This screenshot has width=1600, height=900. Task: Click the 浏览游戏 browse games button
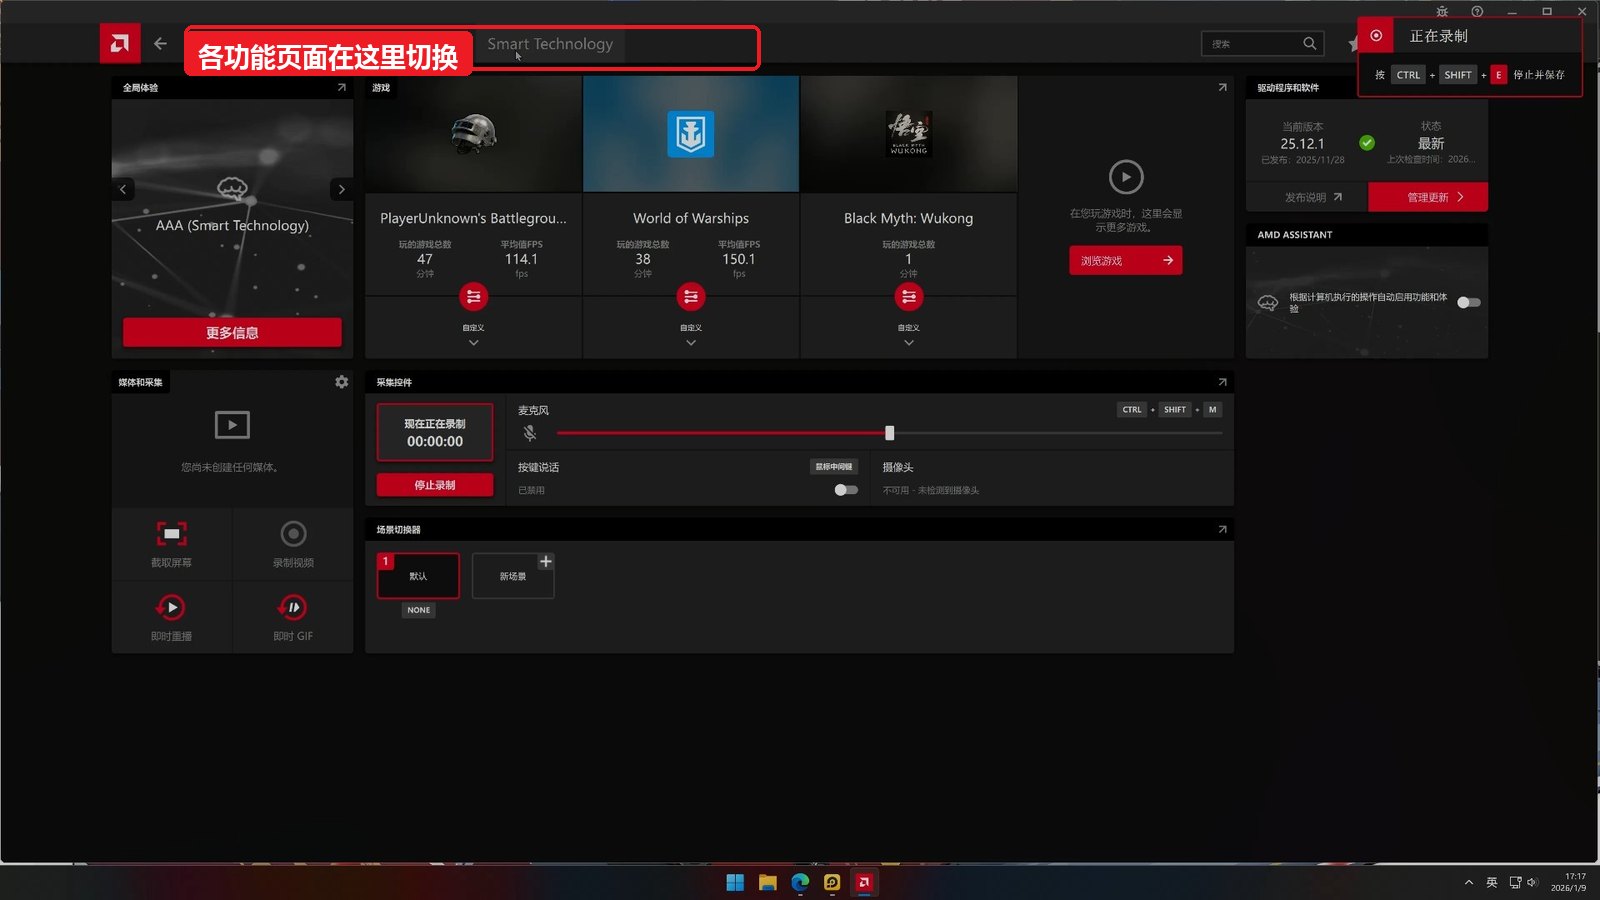click(x=1126, y=261)
